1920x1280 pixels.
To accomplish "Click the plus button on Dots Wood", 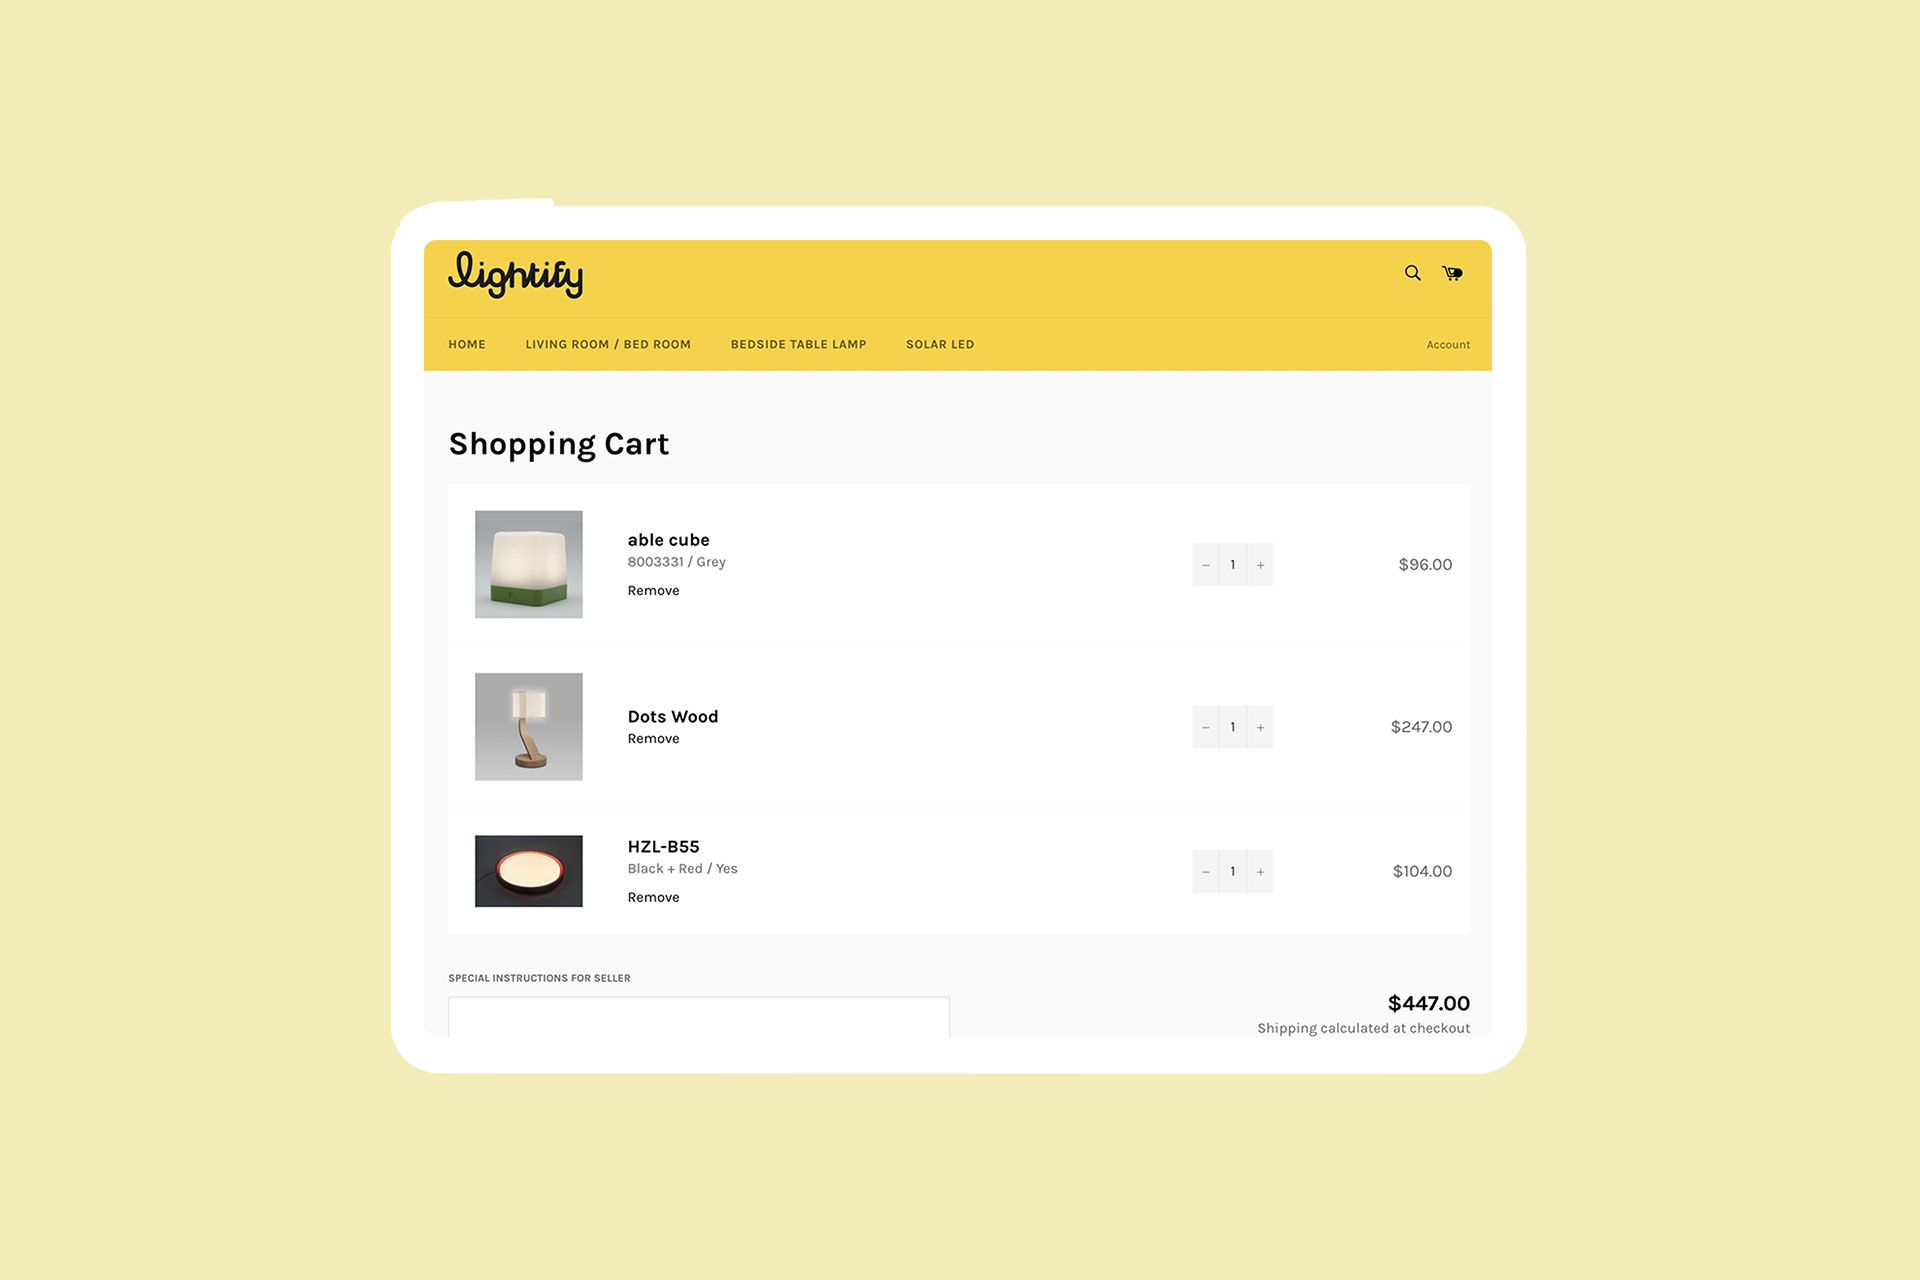I will 1260,726.
